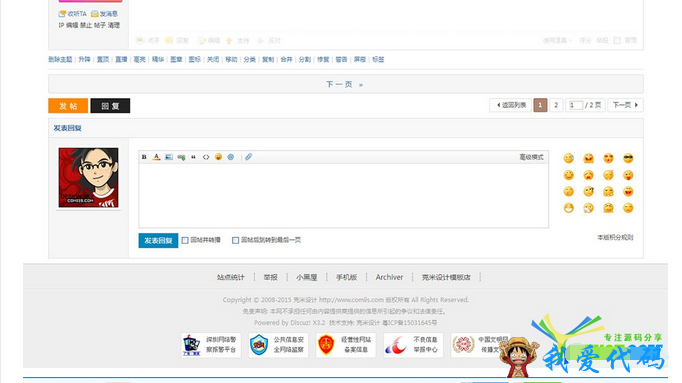Insert a link using editor toolbar
Screen dimensions: 682x383
click(181, 157)
